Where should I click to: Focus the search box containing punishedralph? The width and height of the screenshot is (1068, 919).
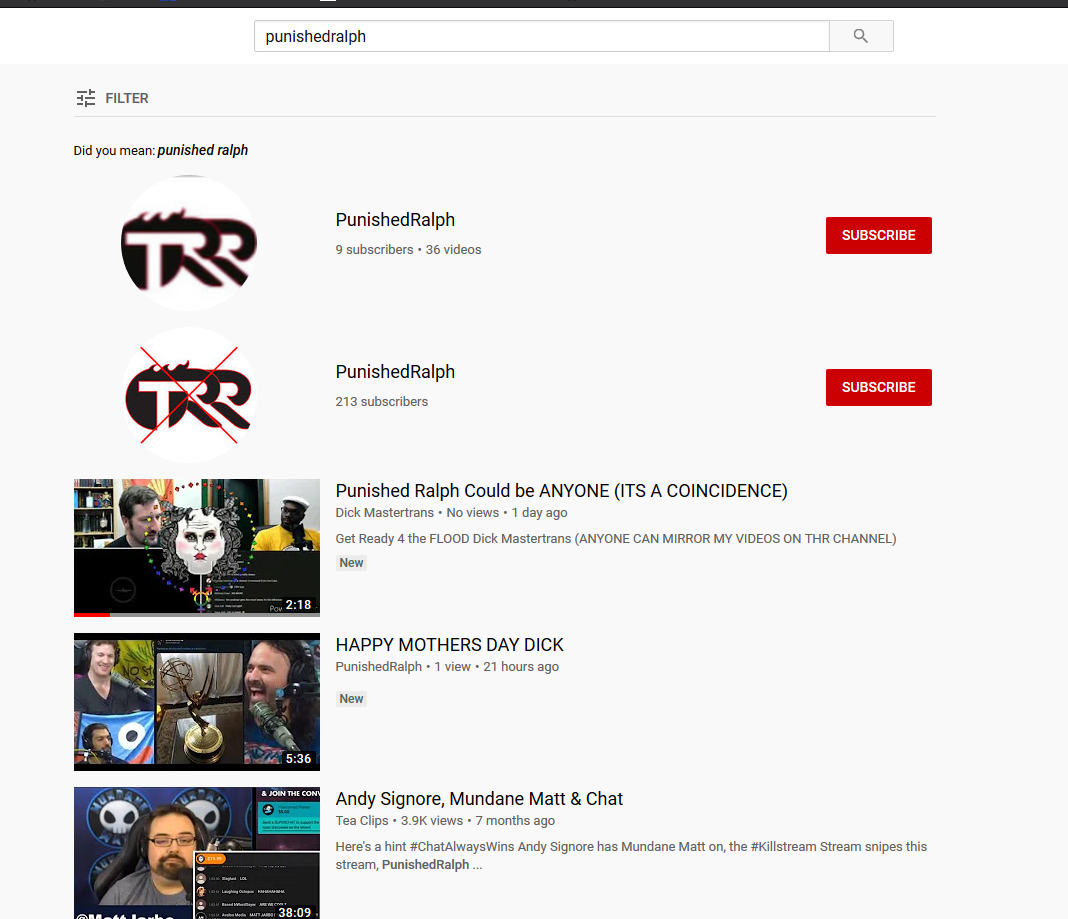pyautogui.click(x=541, y=36)
